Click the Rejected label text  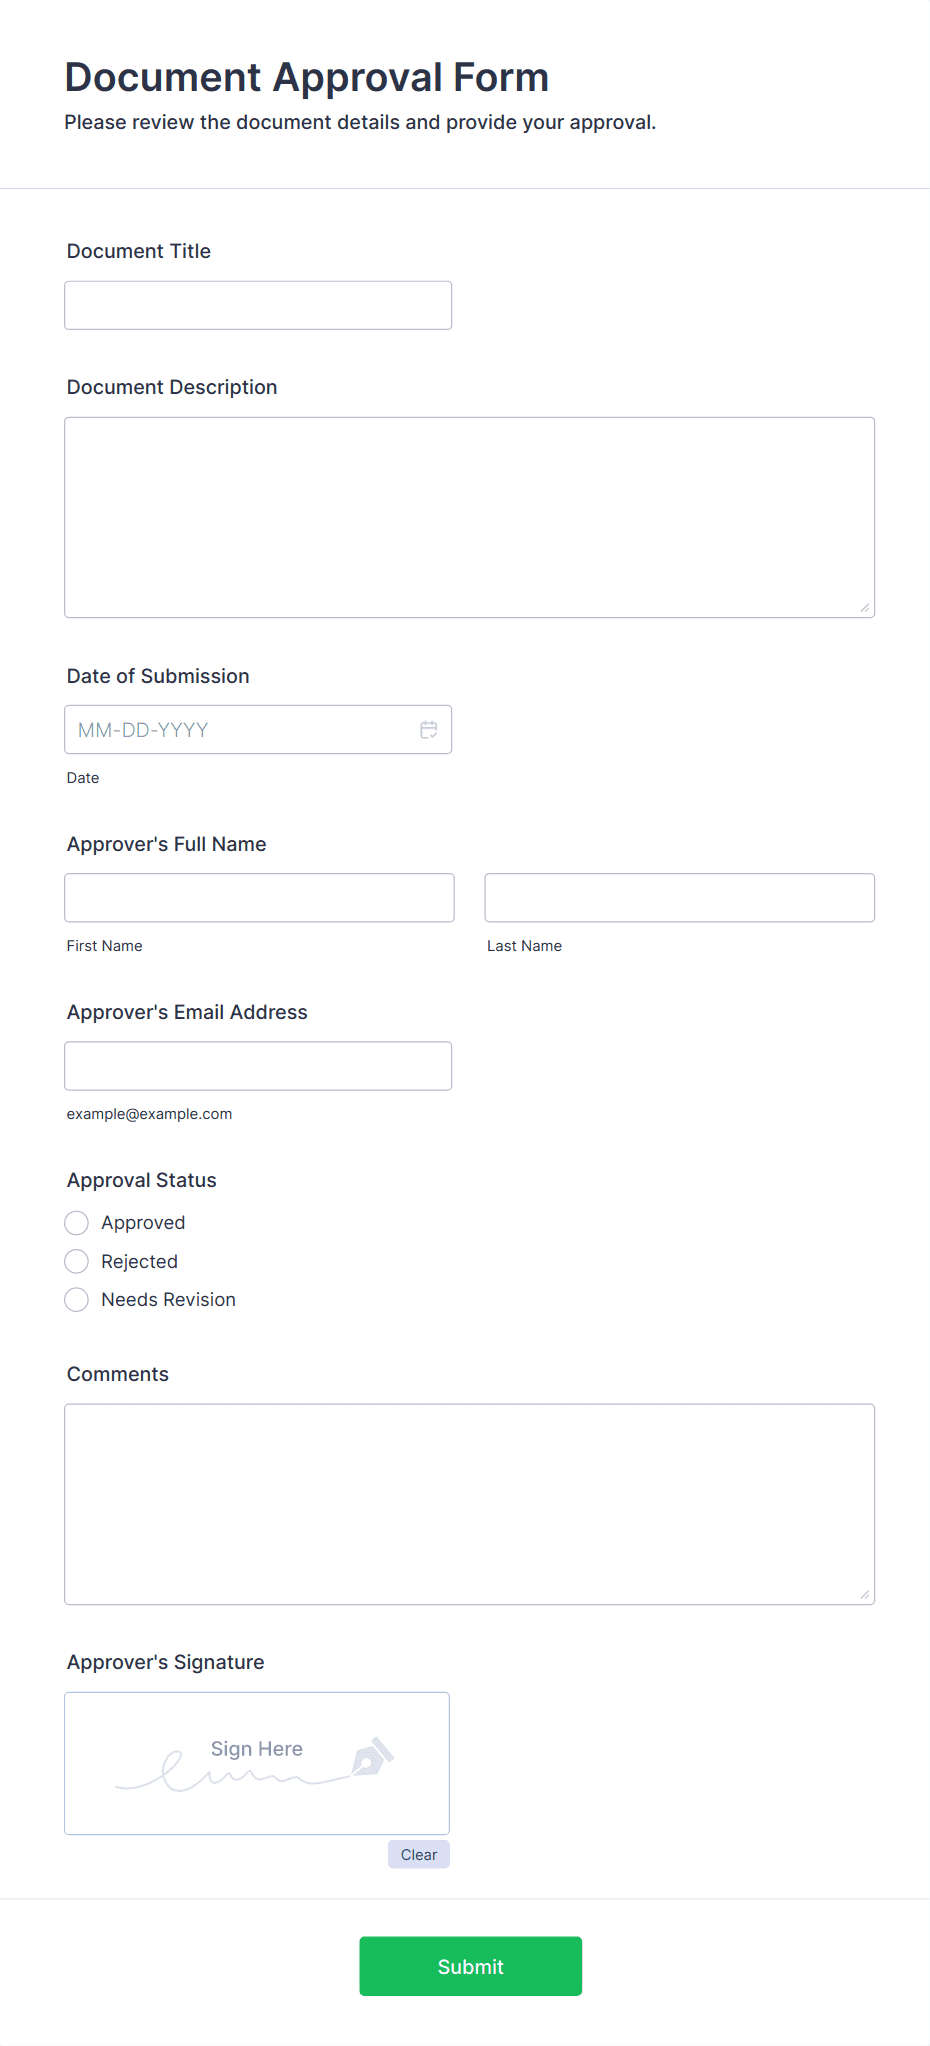pyautogui.click(x=139, y=1262)
